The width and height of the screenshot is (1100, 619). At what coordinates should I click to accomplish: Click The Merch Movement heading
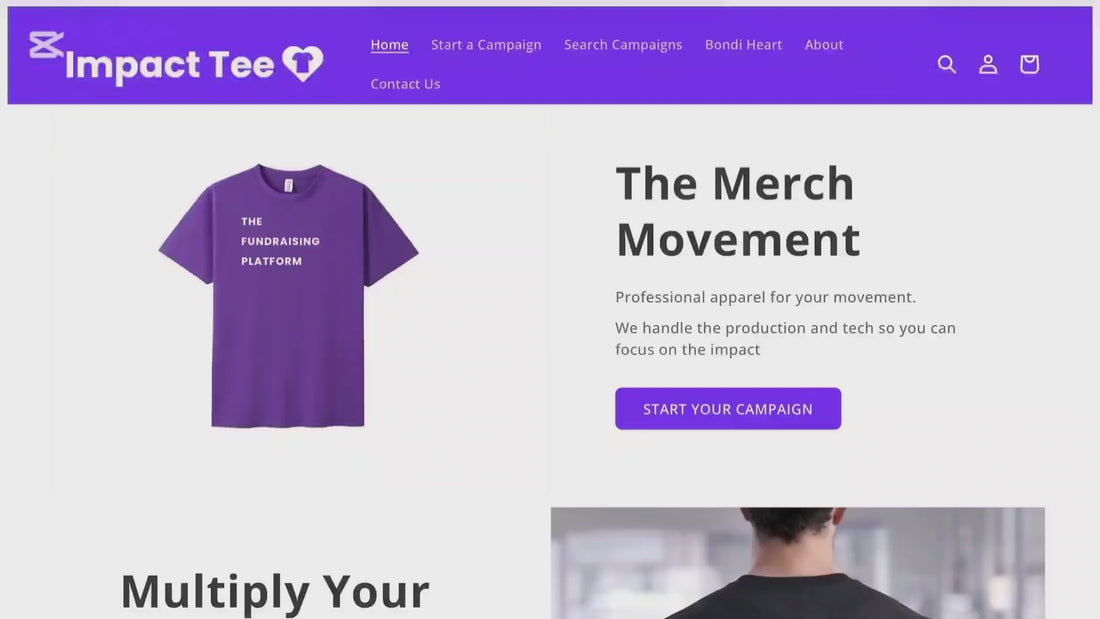pyautogui.click(x=738, y=211)
